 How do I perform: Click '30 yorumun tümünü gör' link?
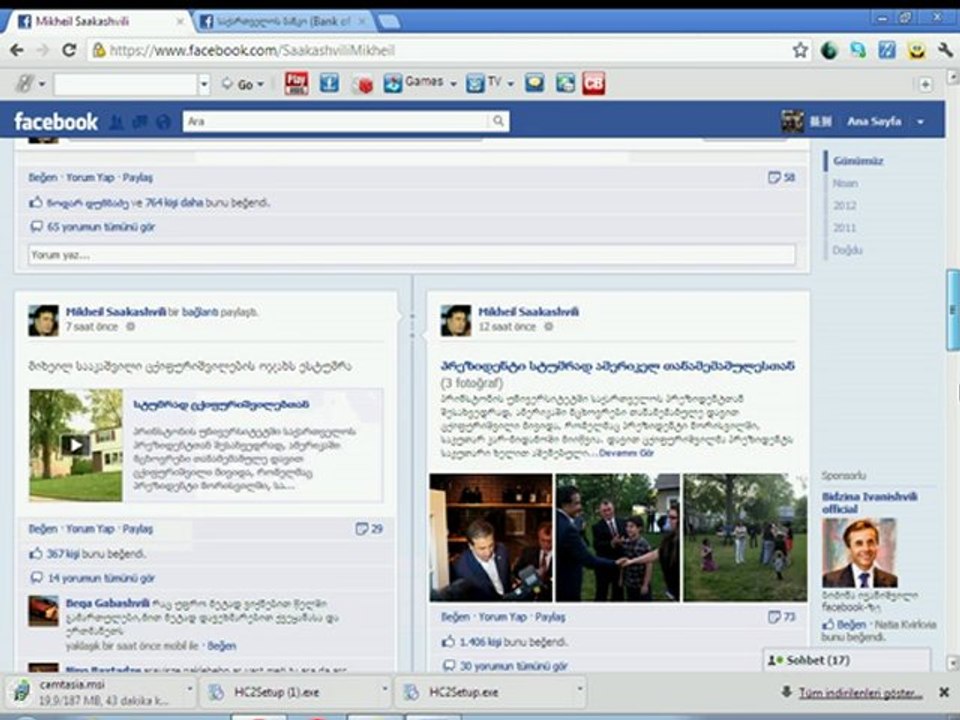pyautogui.click(x=513, y=666)
